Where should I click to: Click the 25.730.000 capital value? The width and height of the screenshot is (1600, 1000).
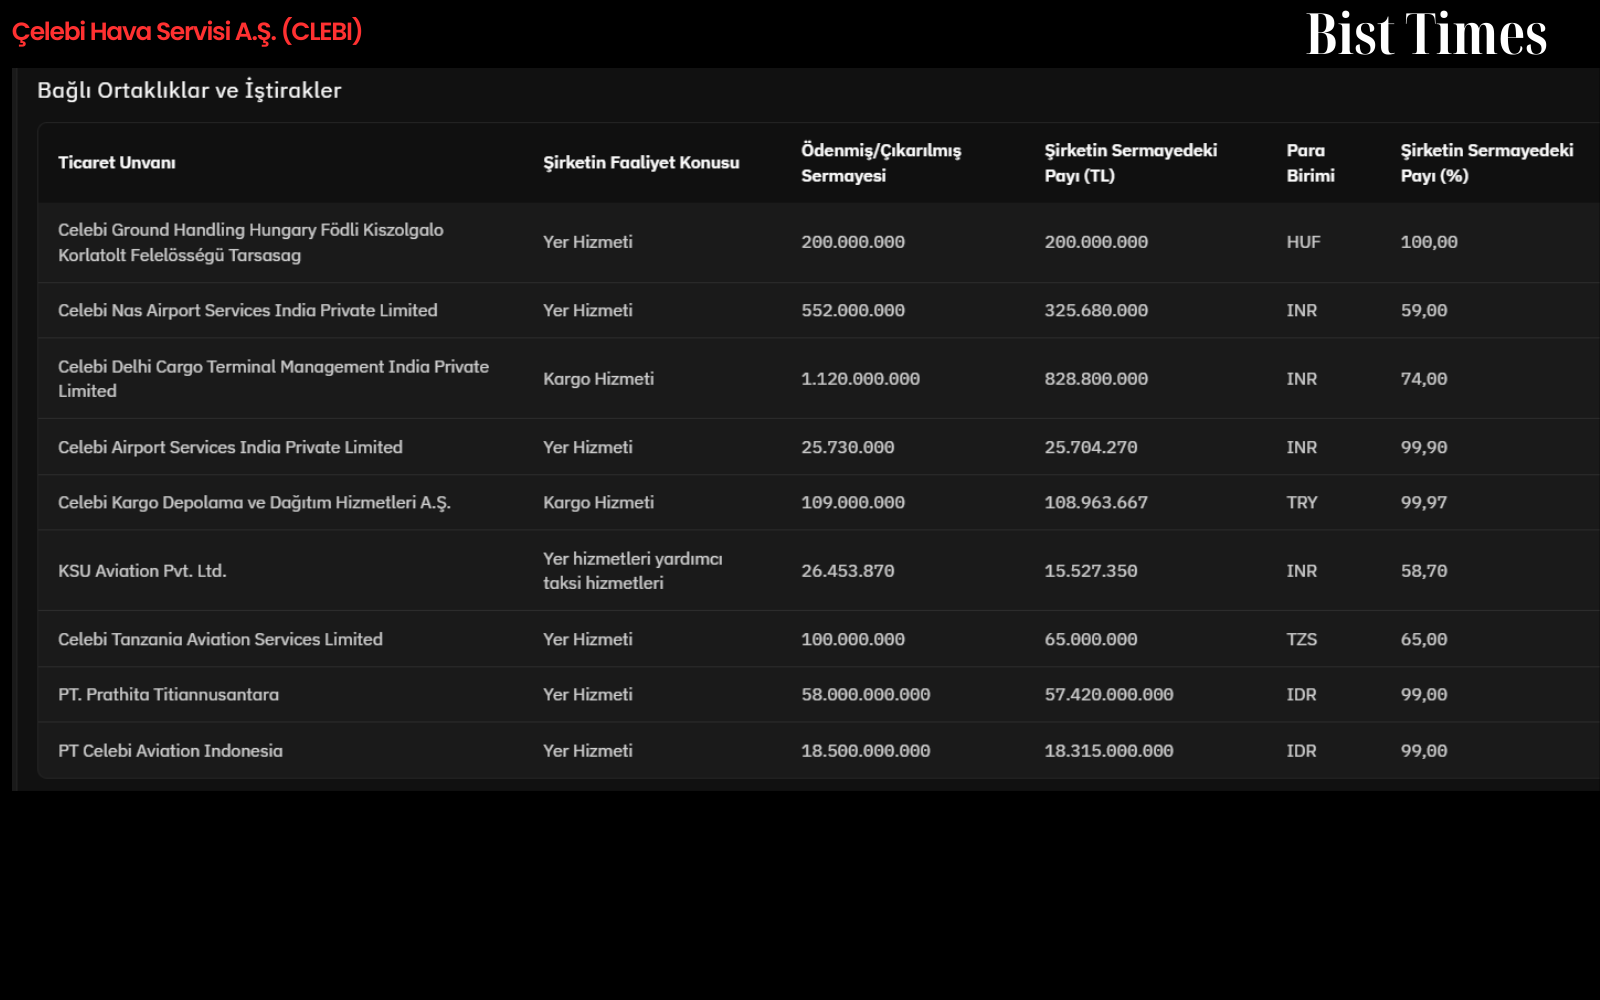click(848, 447)
